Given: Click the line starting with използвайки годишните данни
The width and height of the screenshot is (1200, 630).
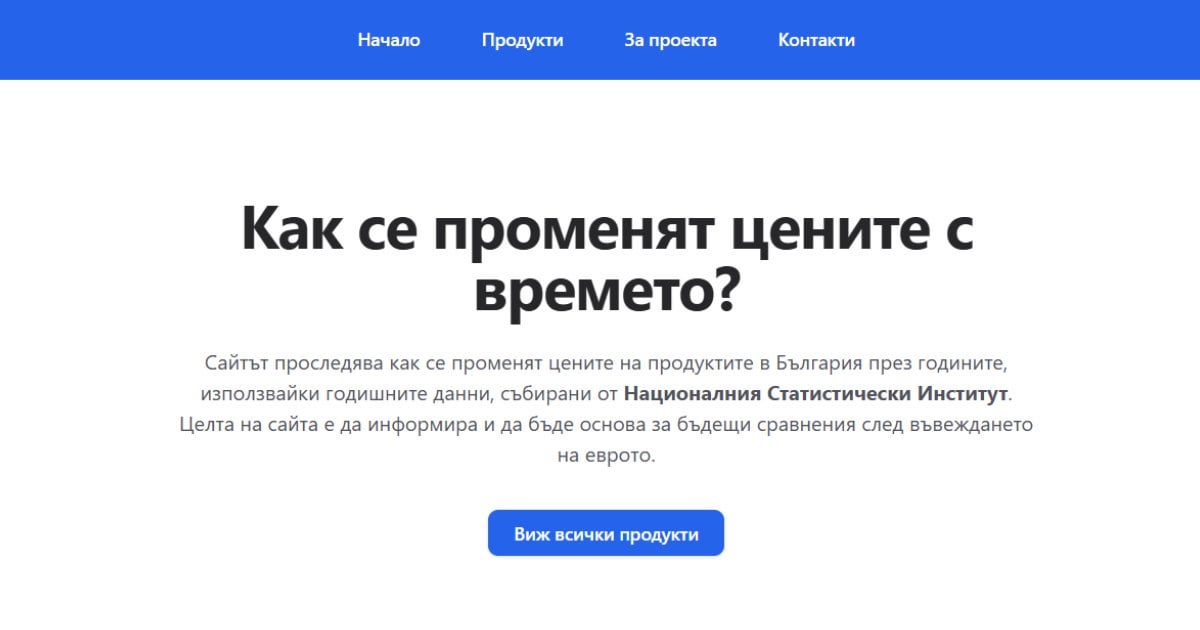Looking at the screenshot, I should (x=607, y=392).
